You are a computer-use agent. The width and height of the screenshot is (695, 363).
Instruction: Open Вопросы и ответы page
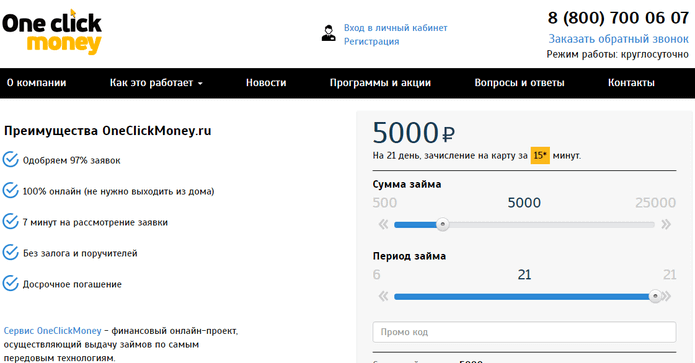(x=519, y=83)
